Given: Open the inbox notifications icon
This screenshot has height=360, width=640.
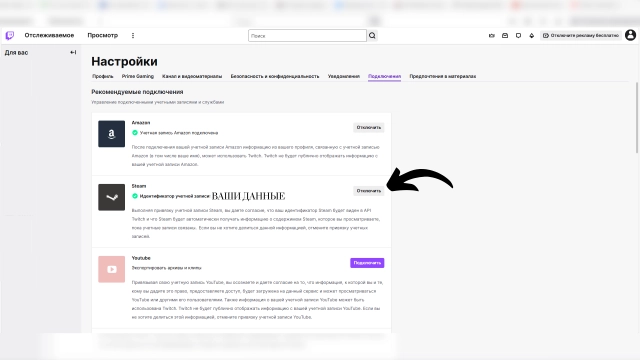Looking at the screenshot, I should click(505, 36).
